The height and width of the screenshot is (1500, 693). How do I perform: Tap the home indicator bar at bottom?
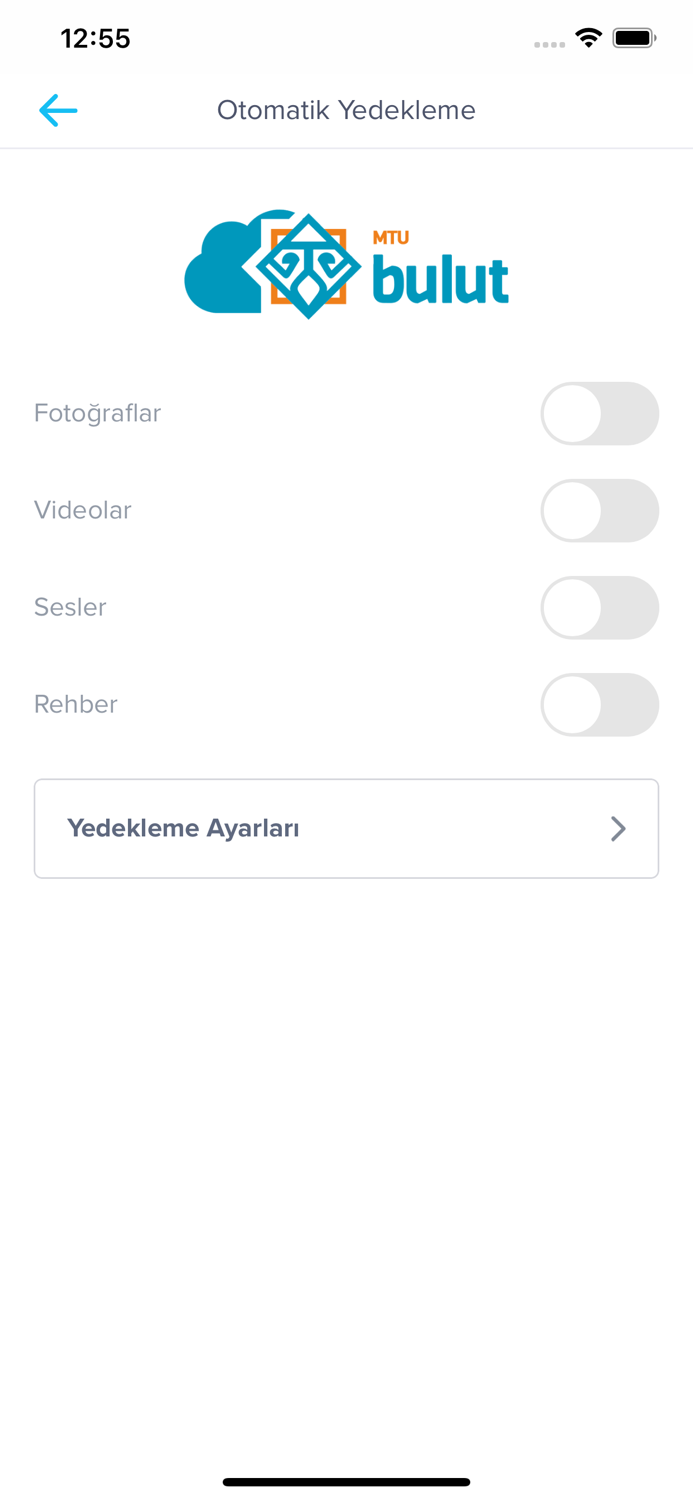click(346, 1481)
